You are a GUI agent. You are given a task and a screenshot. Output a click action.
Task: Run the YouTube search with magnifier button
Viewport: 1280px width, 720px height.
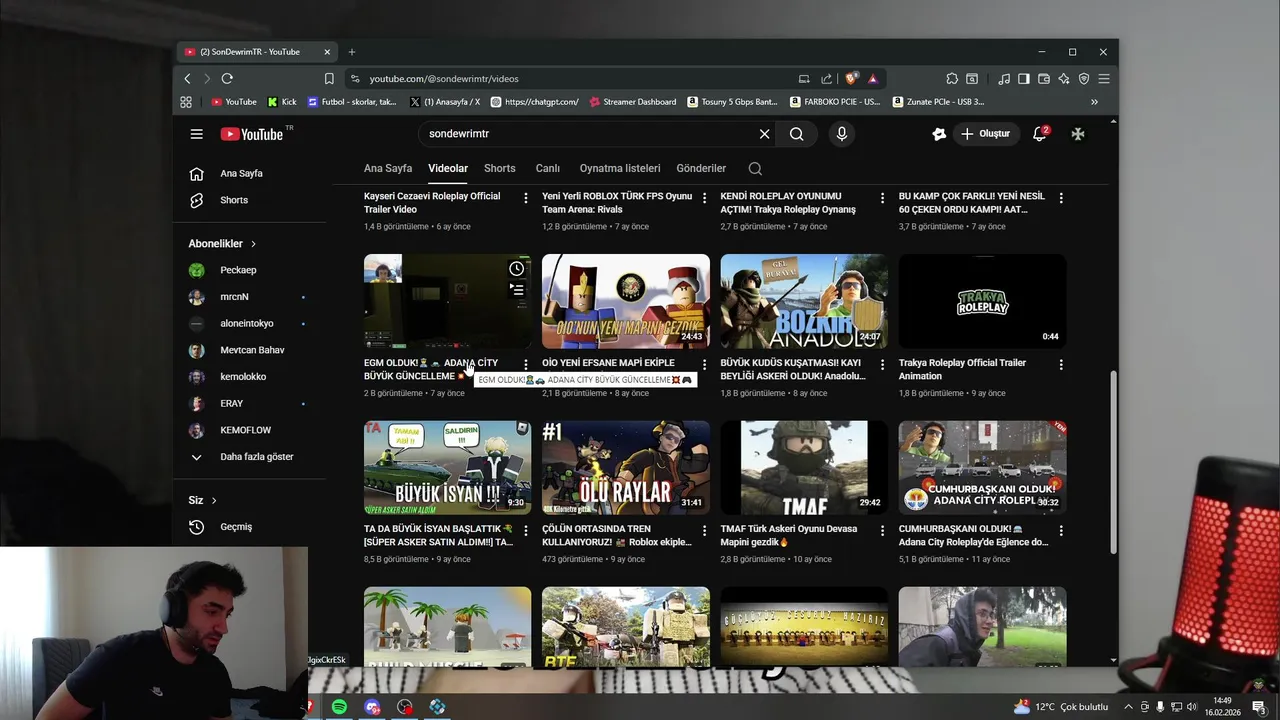coord(797,134)
